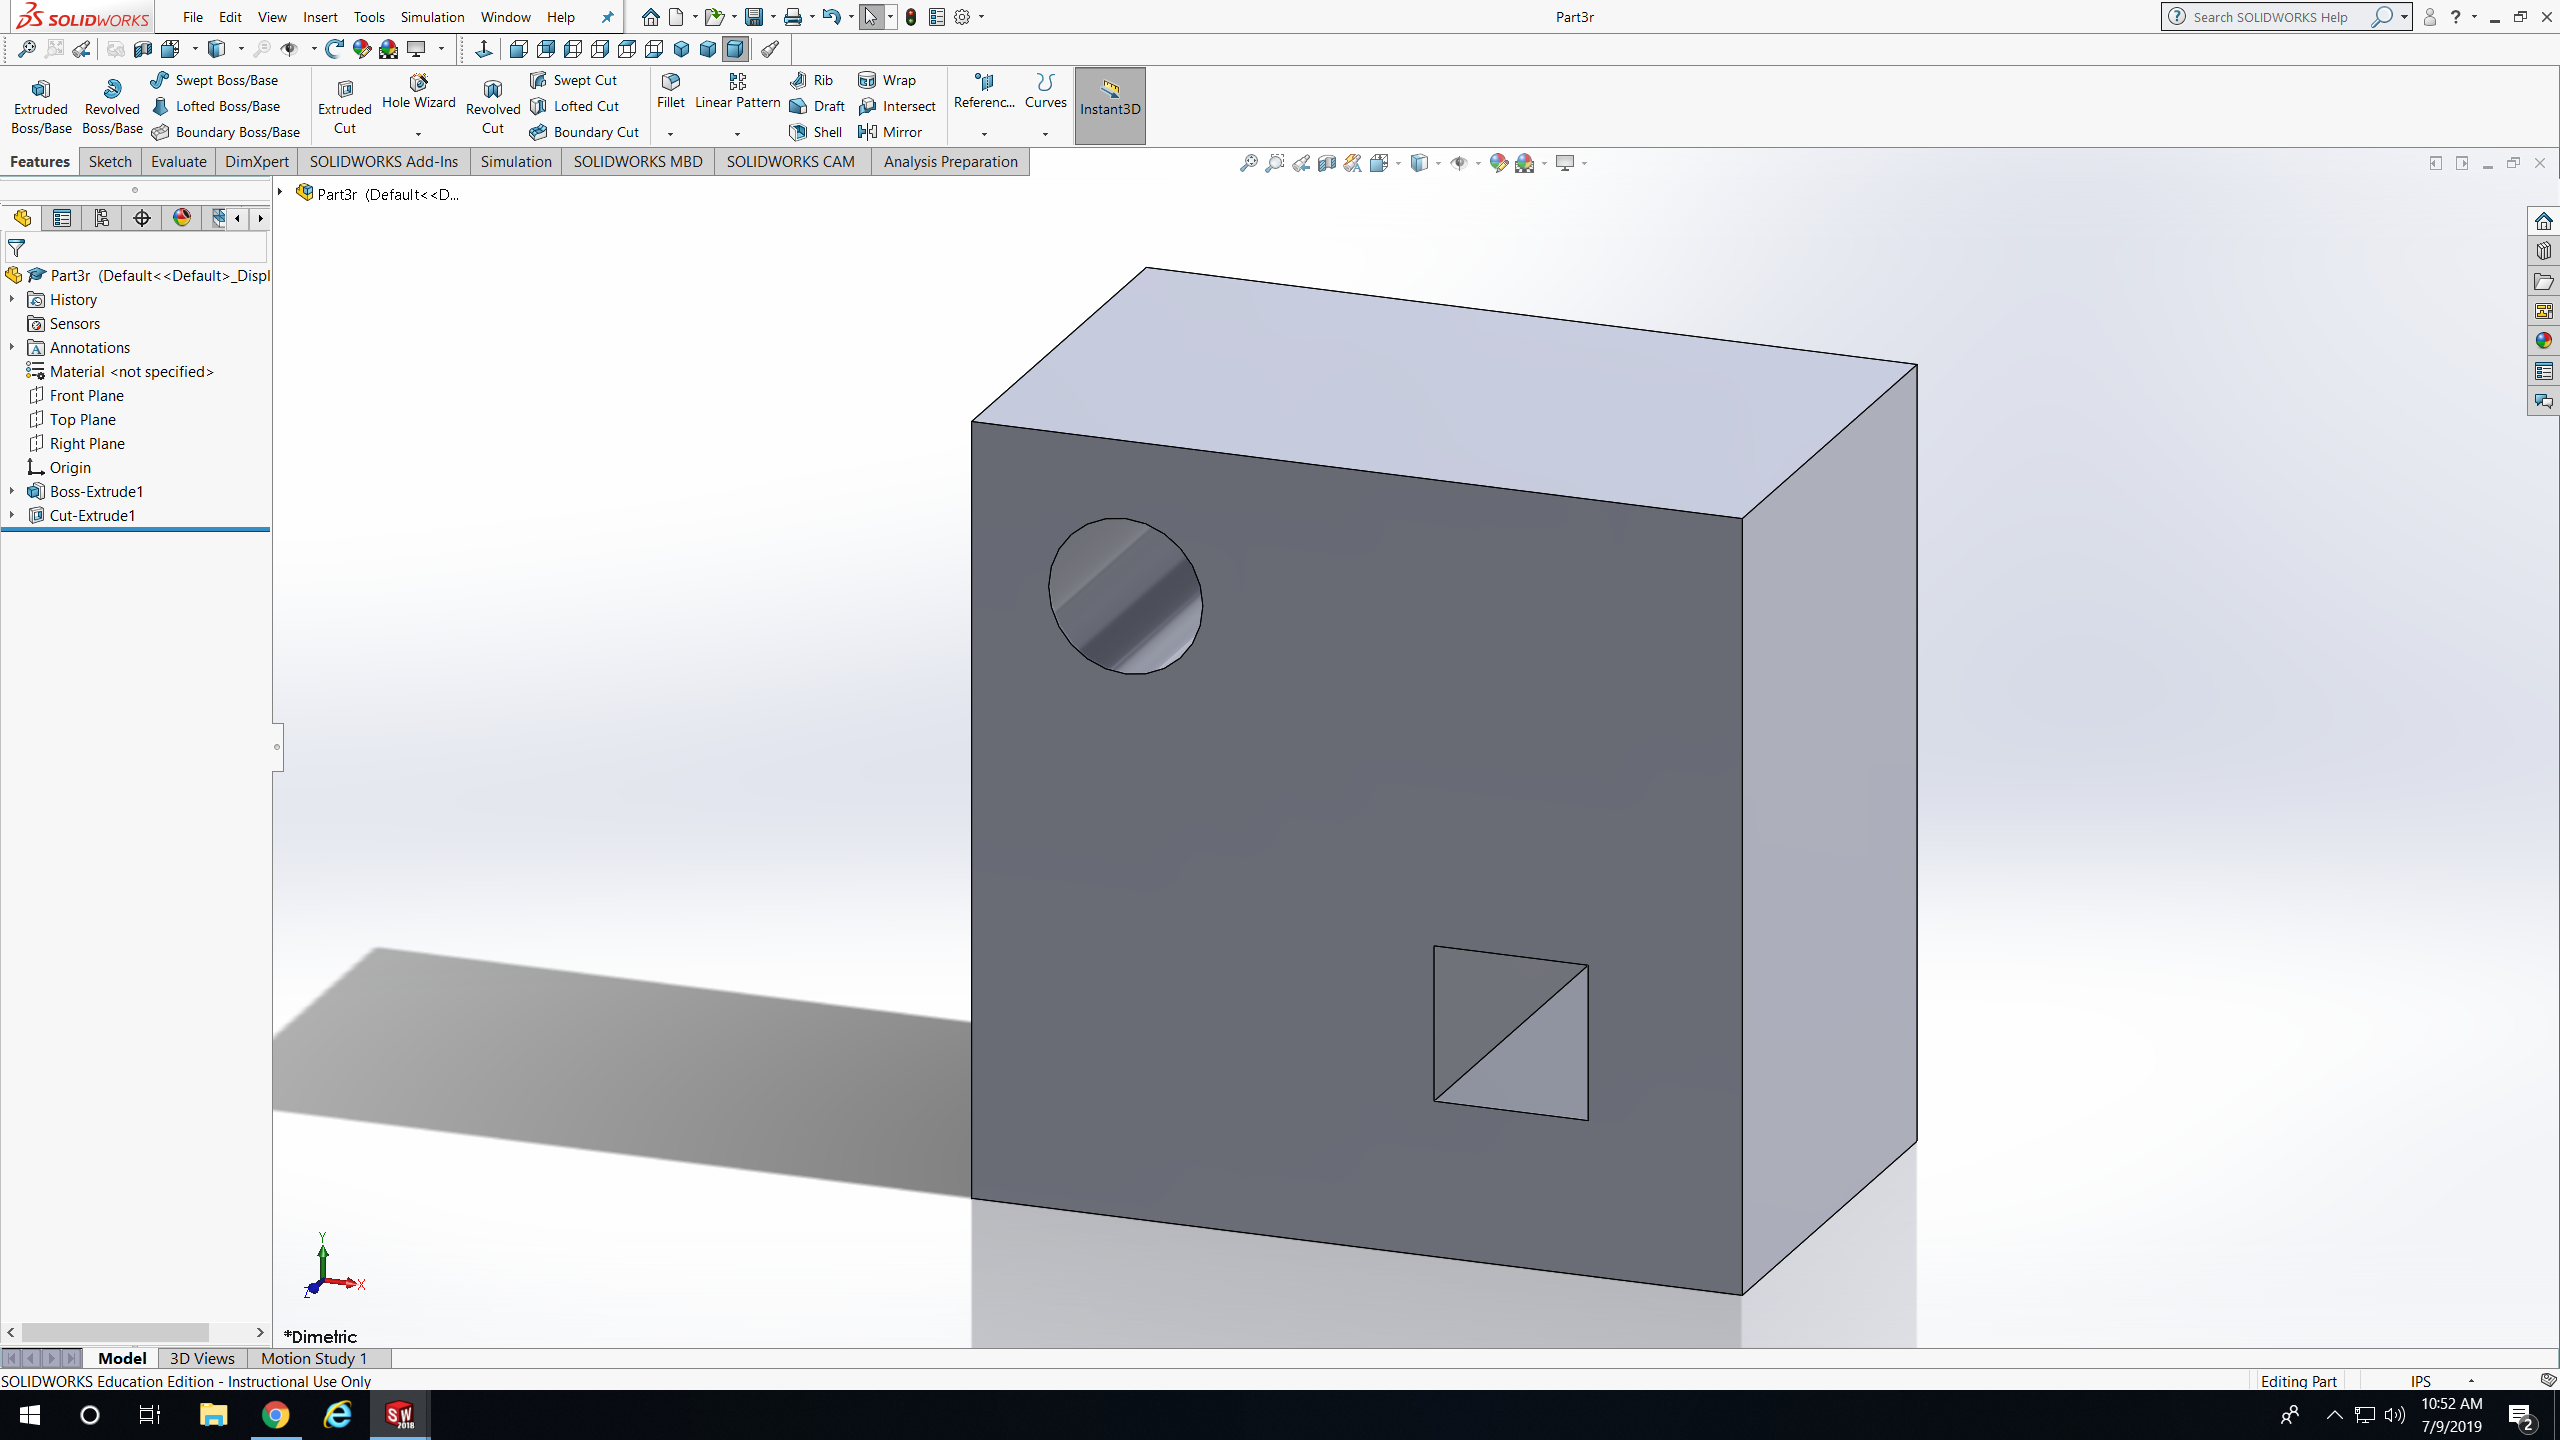Image resolution: width=2560 pixels, height=1440 pixels.
Task: Toggle the Instant3D mode
Action: (x=1109, y=105)
